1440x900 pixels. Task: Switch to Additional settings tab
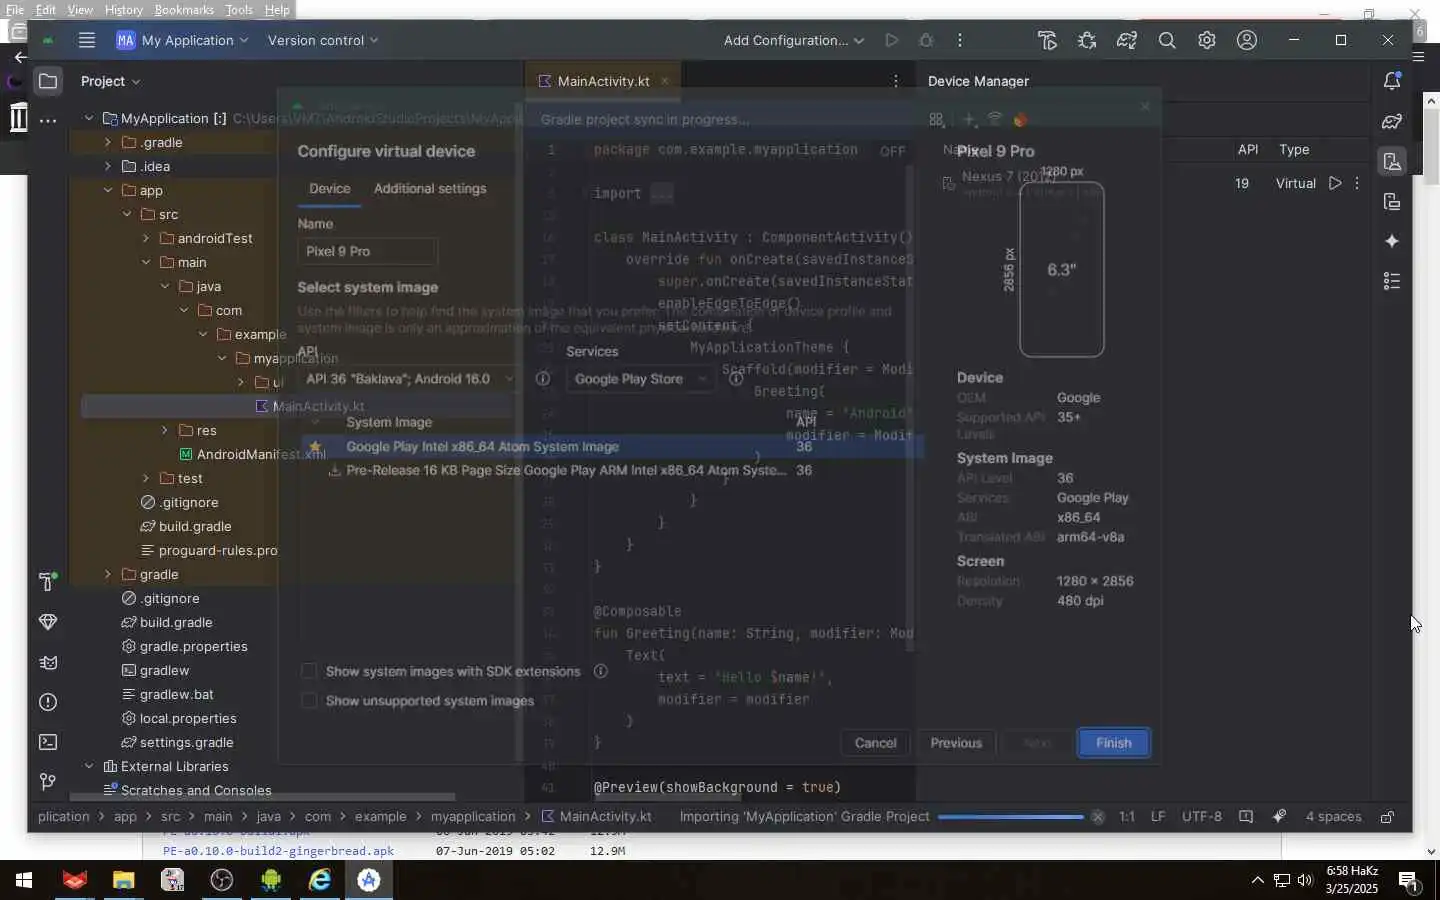(x=430, y=188)
